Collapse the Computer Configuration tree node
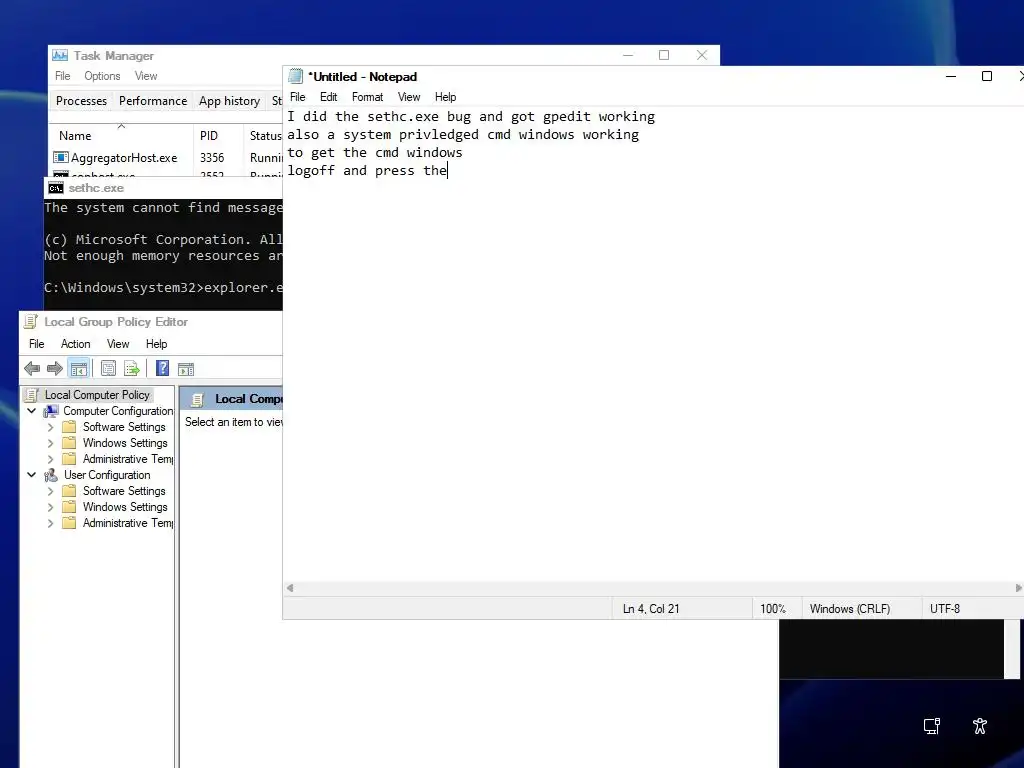1024x768 pixels. click(31, 411)
